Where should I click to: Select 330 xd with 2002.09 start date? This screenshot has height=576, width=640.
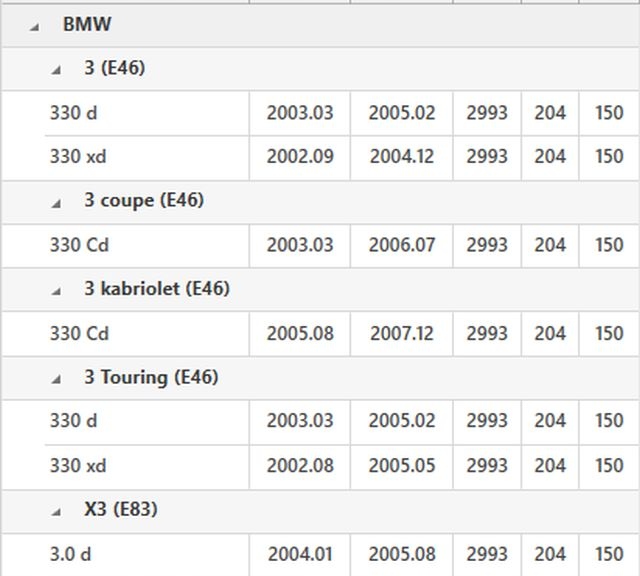78,157
